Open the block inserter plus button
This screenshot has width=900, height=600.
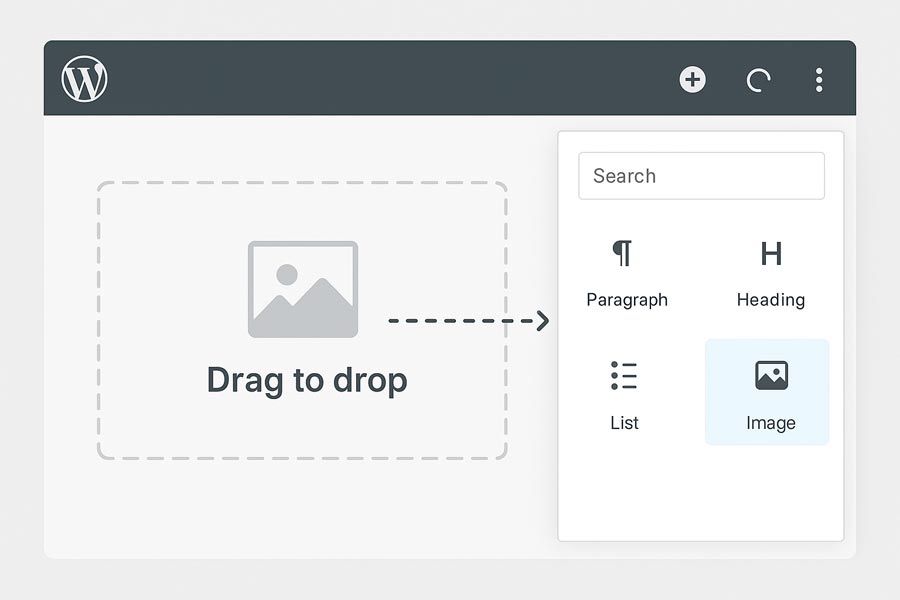[x=692, y=79]
